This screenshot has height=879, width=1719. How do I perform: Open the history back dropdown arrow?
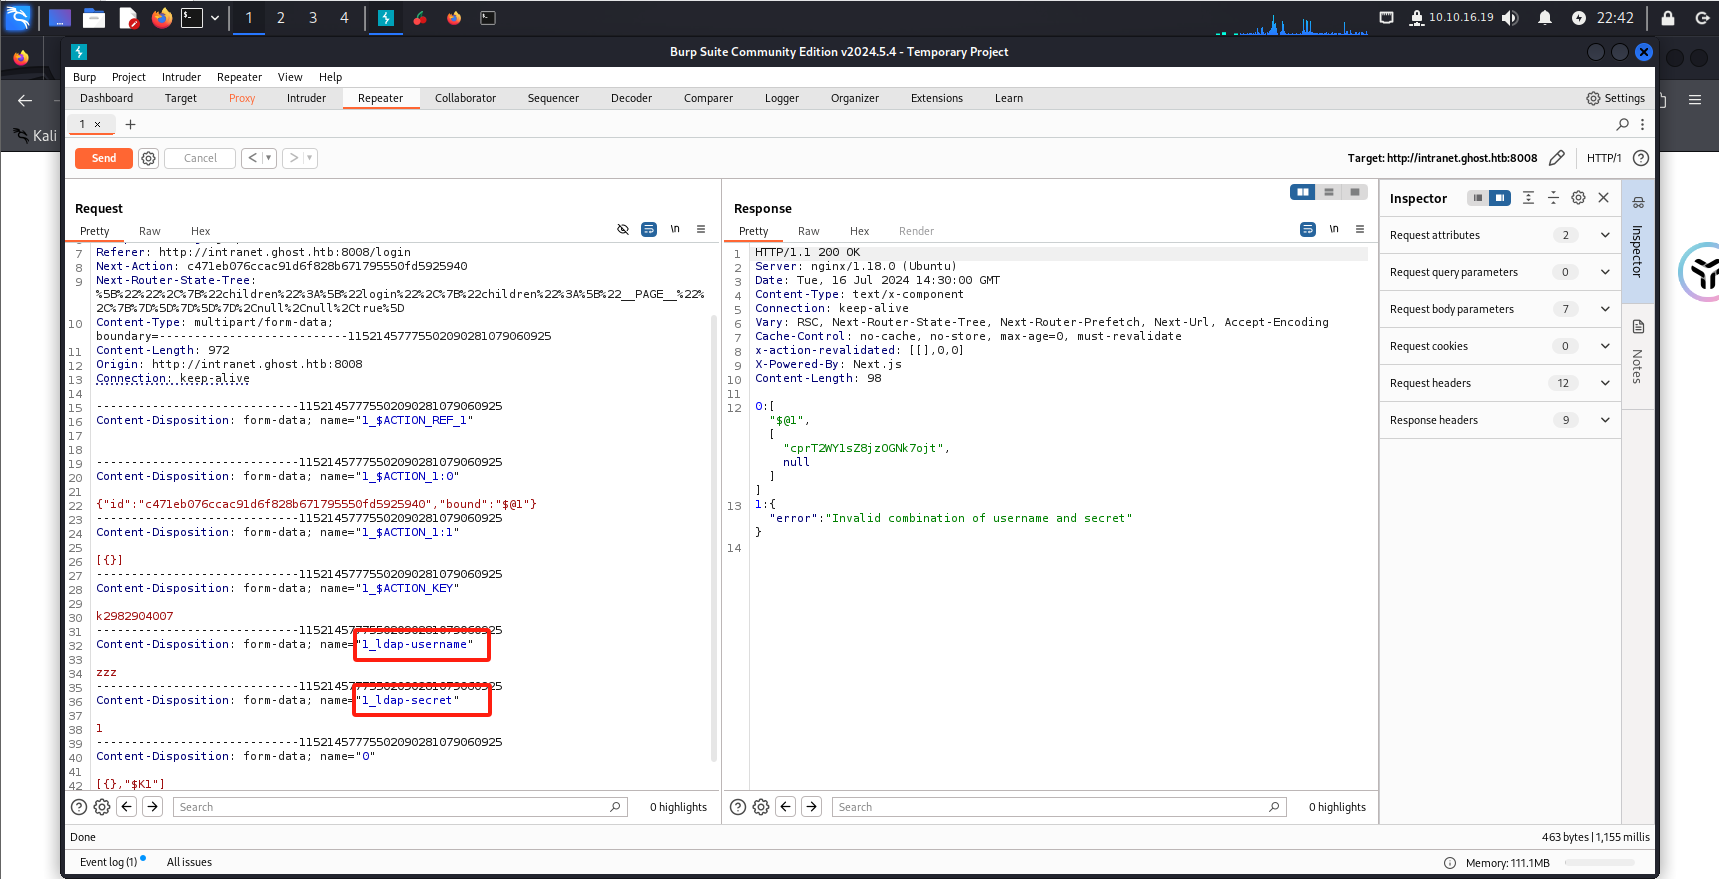tap(268, 158)
